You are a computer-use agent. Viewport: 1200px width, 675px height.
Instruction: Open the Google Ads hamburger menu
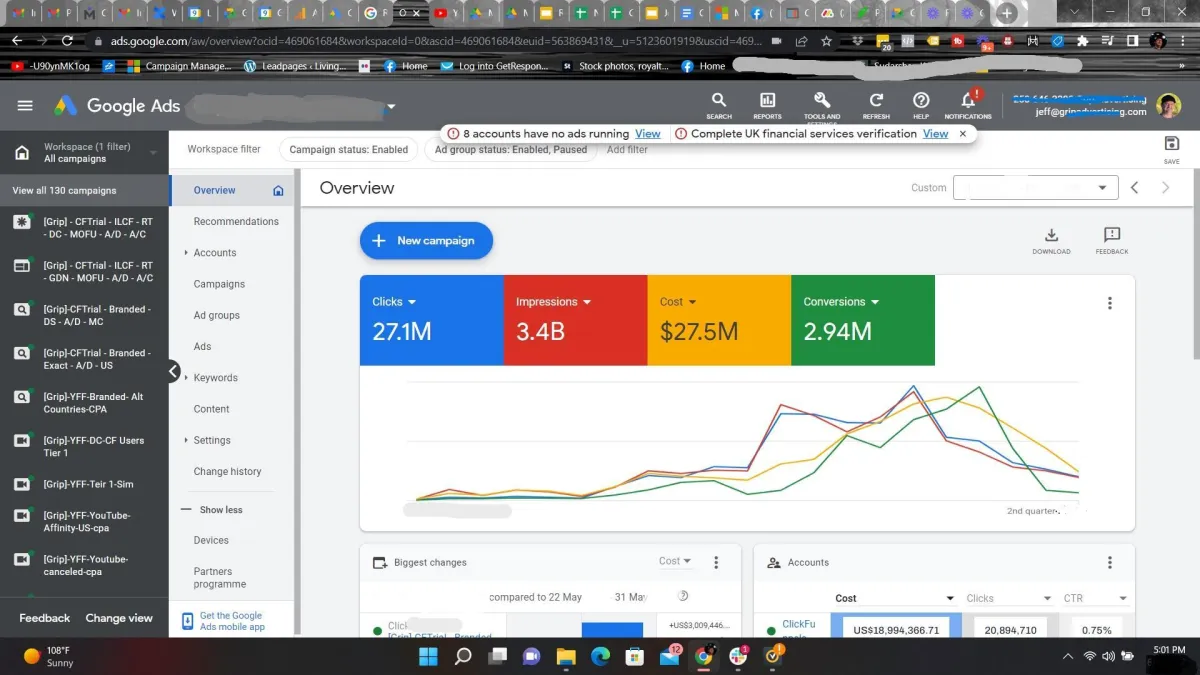point(25,106)
